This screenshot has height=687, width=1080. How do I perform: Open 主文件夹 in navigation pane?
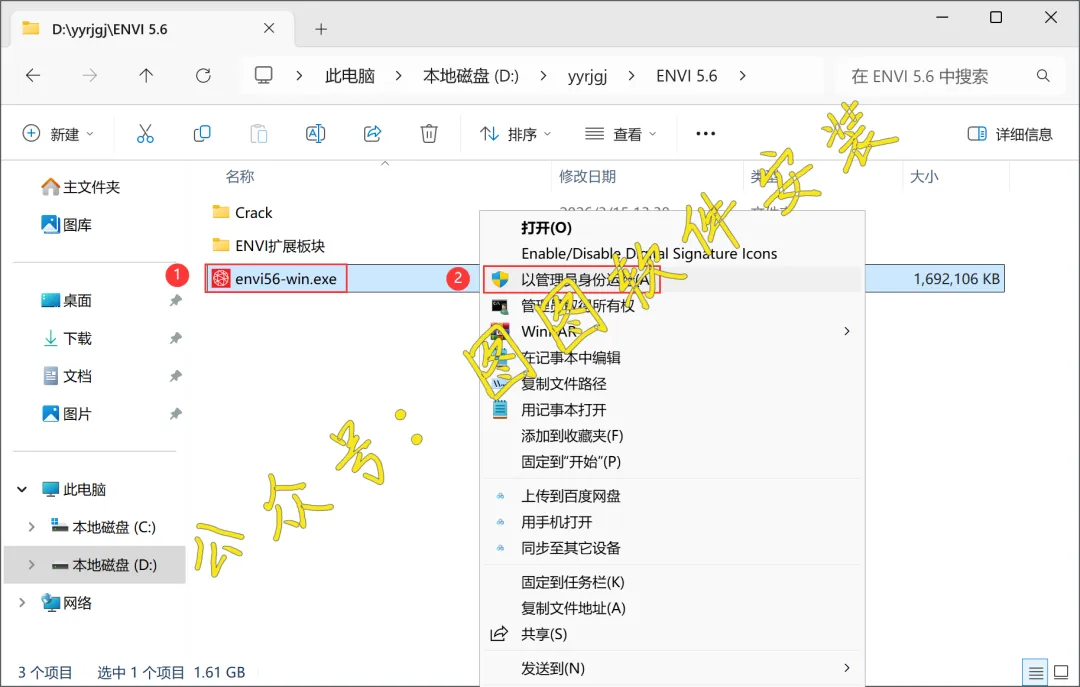tap(81, 187)
